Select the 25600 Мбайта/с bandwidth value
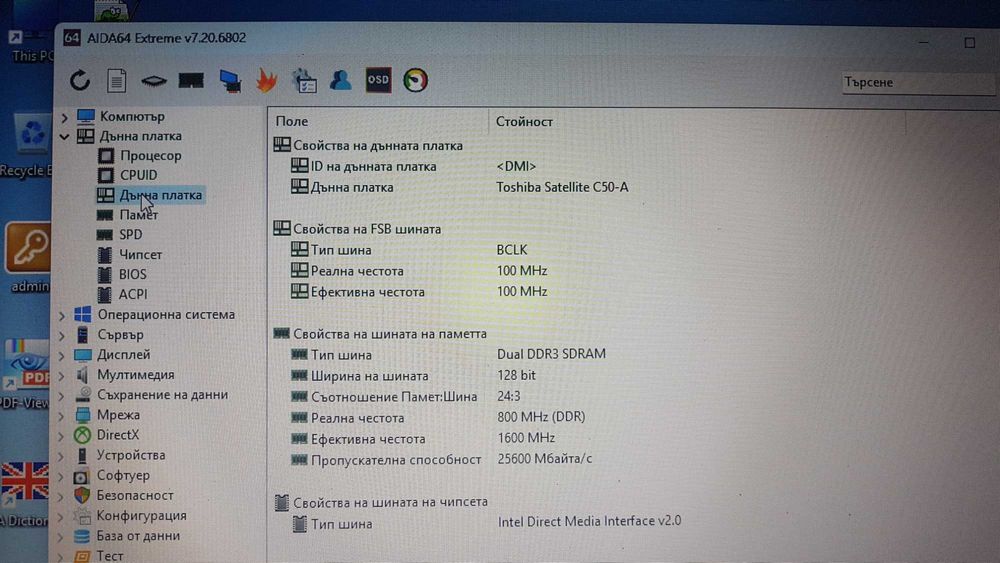The height and width of the screenshot is (563, 1000). [x=544, y=458]
